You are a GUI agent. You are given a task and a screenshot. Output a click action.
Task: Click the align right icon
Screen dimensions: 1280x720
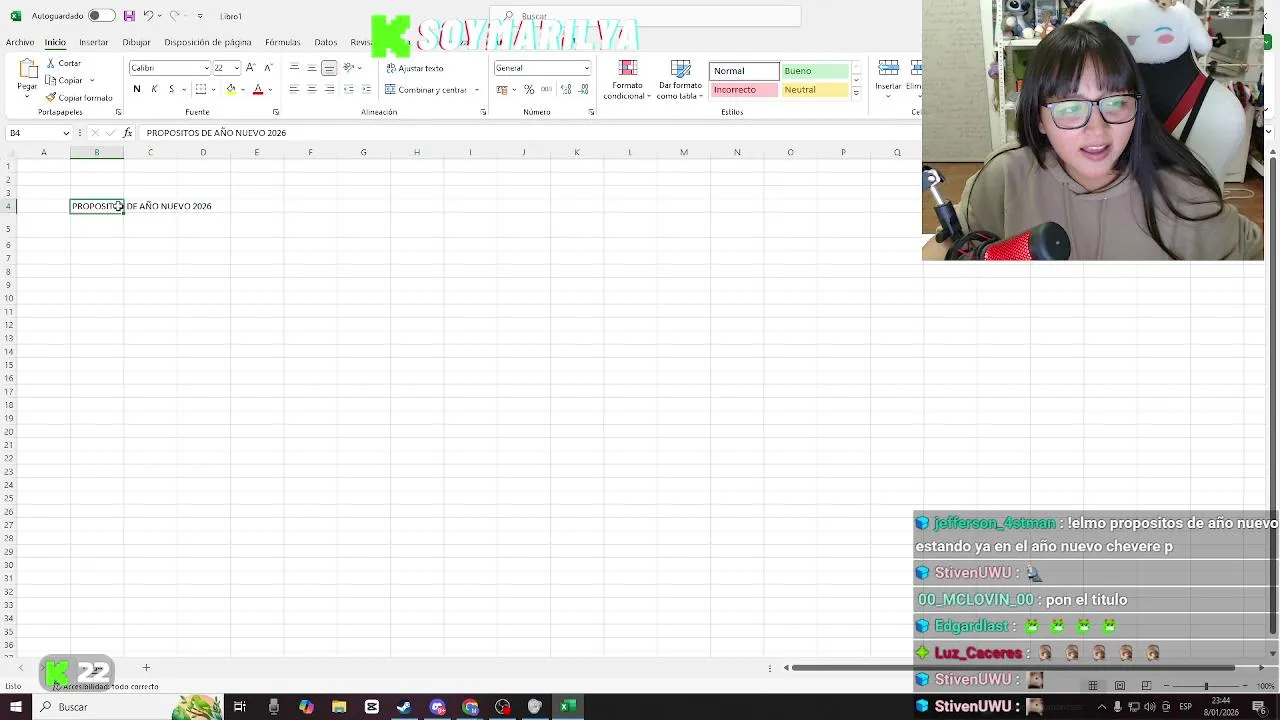(x=329, y=89)
